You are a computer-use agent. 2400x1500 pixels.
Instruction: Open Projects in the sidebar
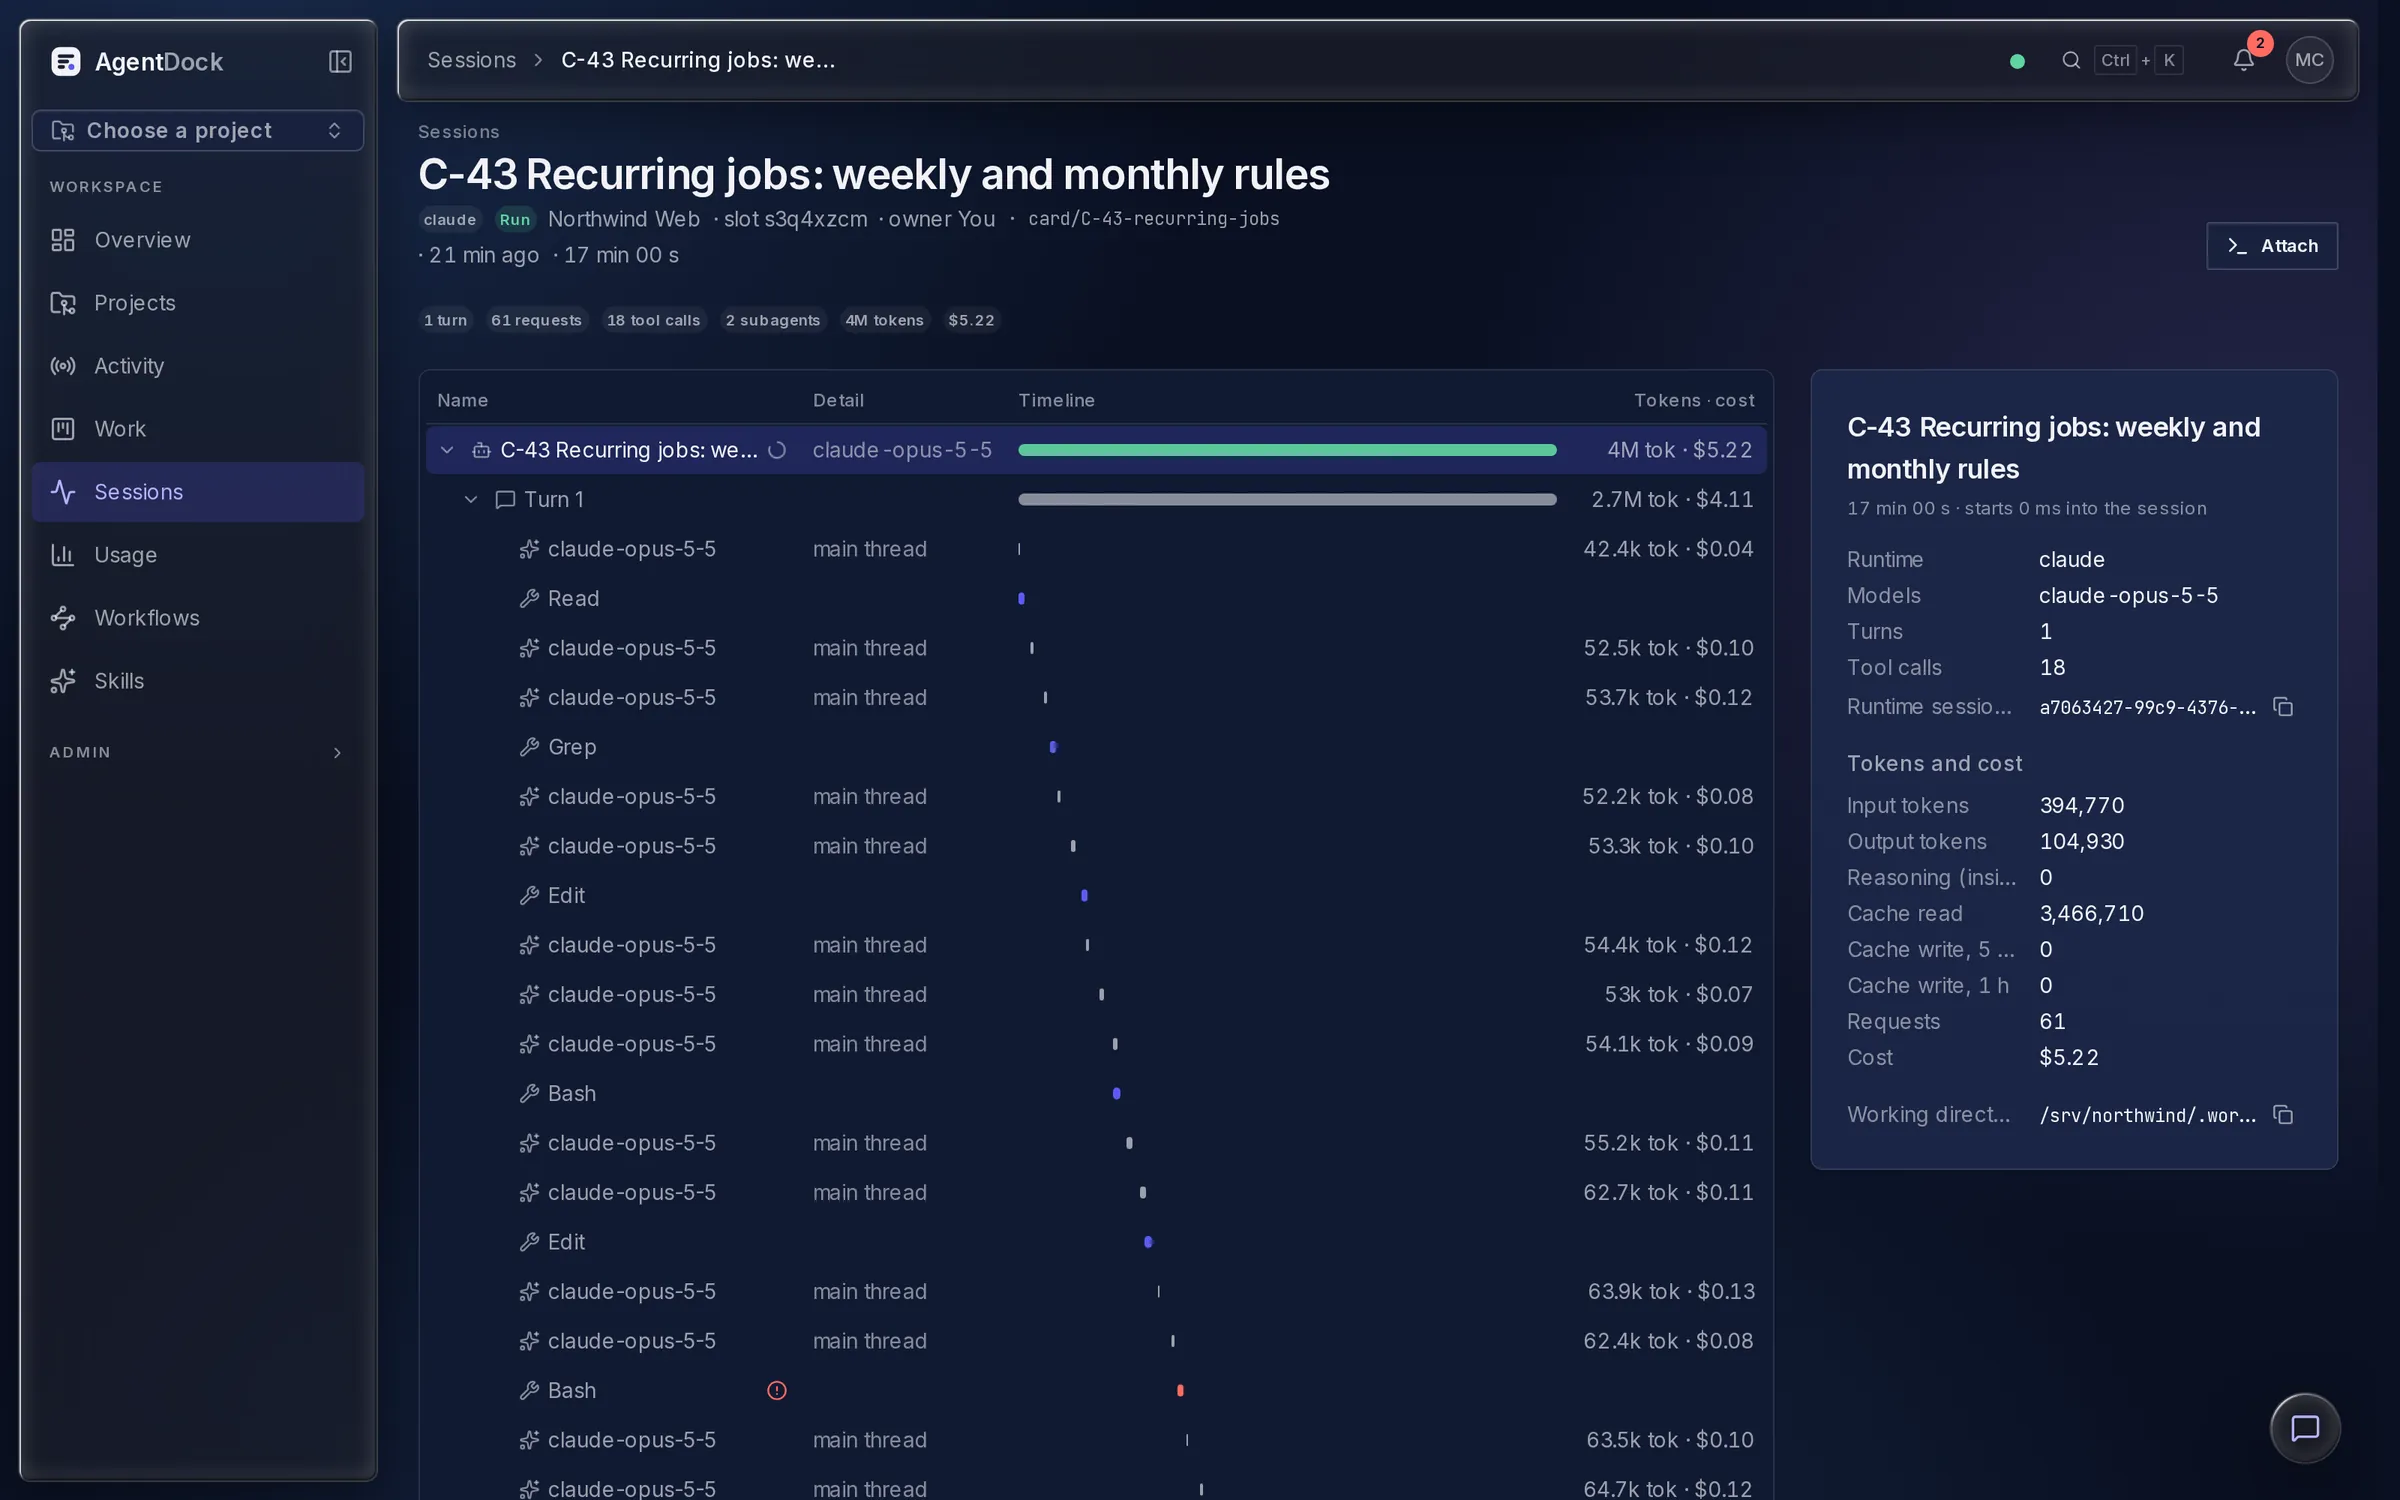point(198,303)
